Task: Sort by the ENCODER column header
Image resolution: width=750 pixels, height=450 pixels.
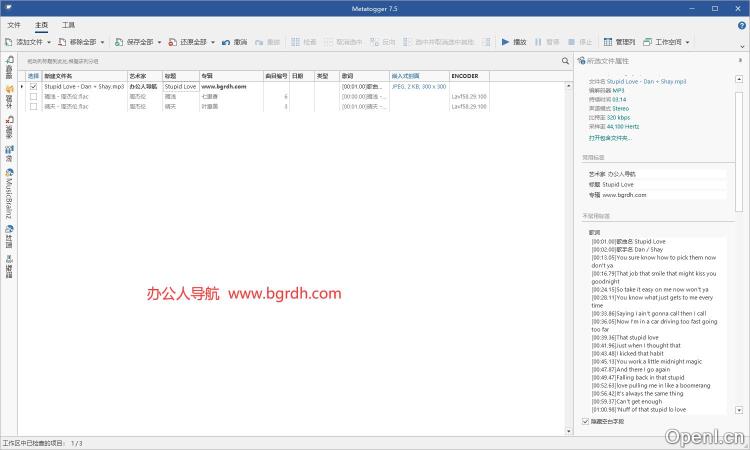Action: [x=465, y=76]
